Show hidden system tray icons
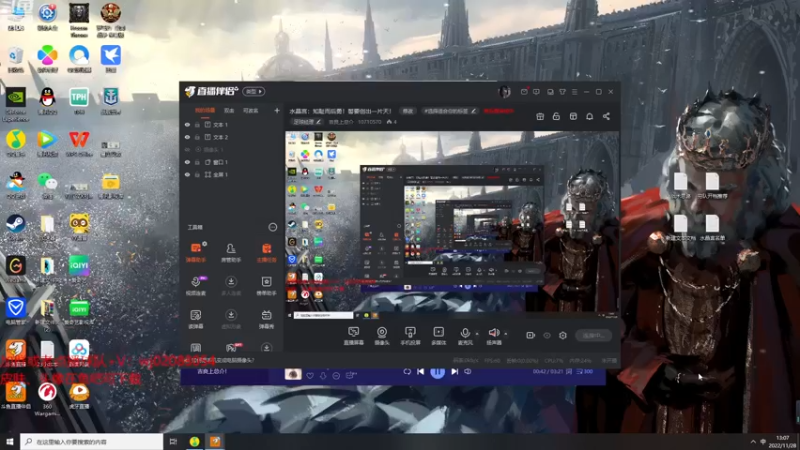Image resolution: width=800 pixels, height=450 pixels. (x=753, y=441)
